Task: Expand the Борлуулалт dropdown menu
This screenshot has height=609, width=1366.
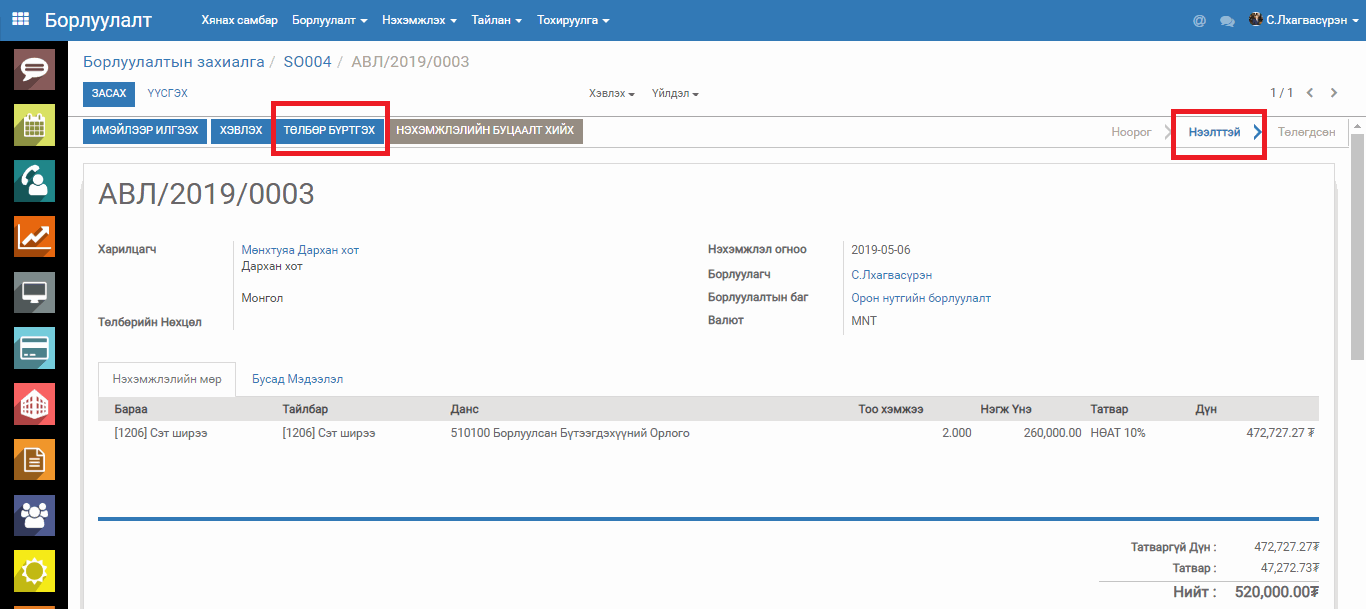Action: pos(330,20)
